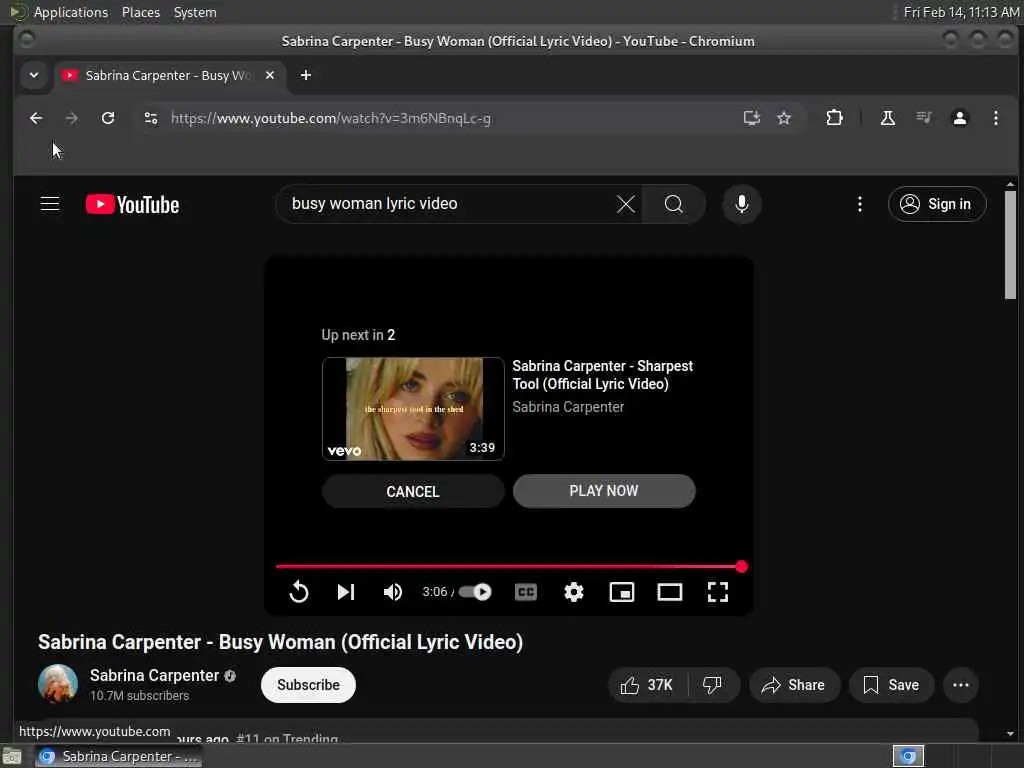Share the Busy Woman video
Image resolution: width=1024 pixels, height=768 pixels.
[793, 684]
